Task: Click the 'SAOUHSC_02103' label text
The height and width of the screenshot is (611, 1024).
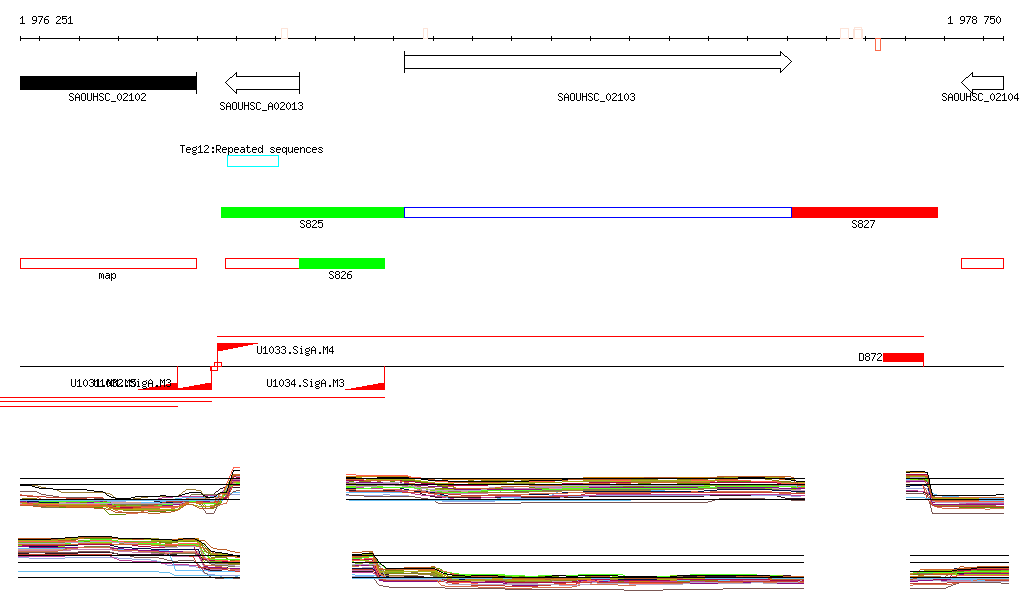Action: click(596, 97)
